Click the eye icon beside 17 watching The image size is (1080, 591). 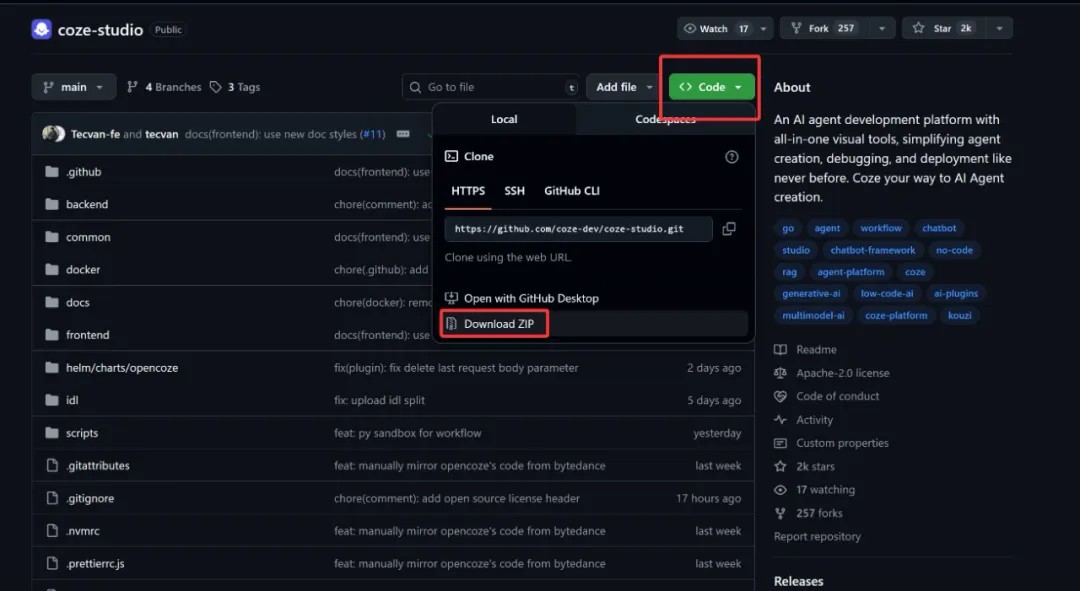(780, 490)
